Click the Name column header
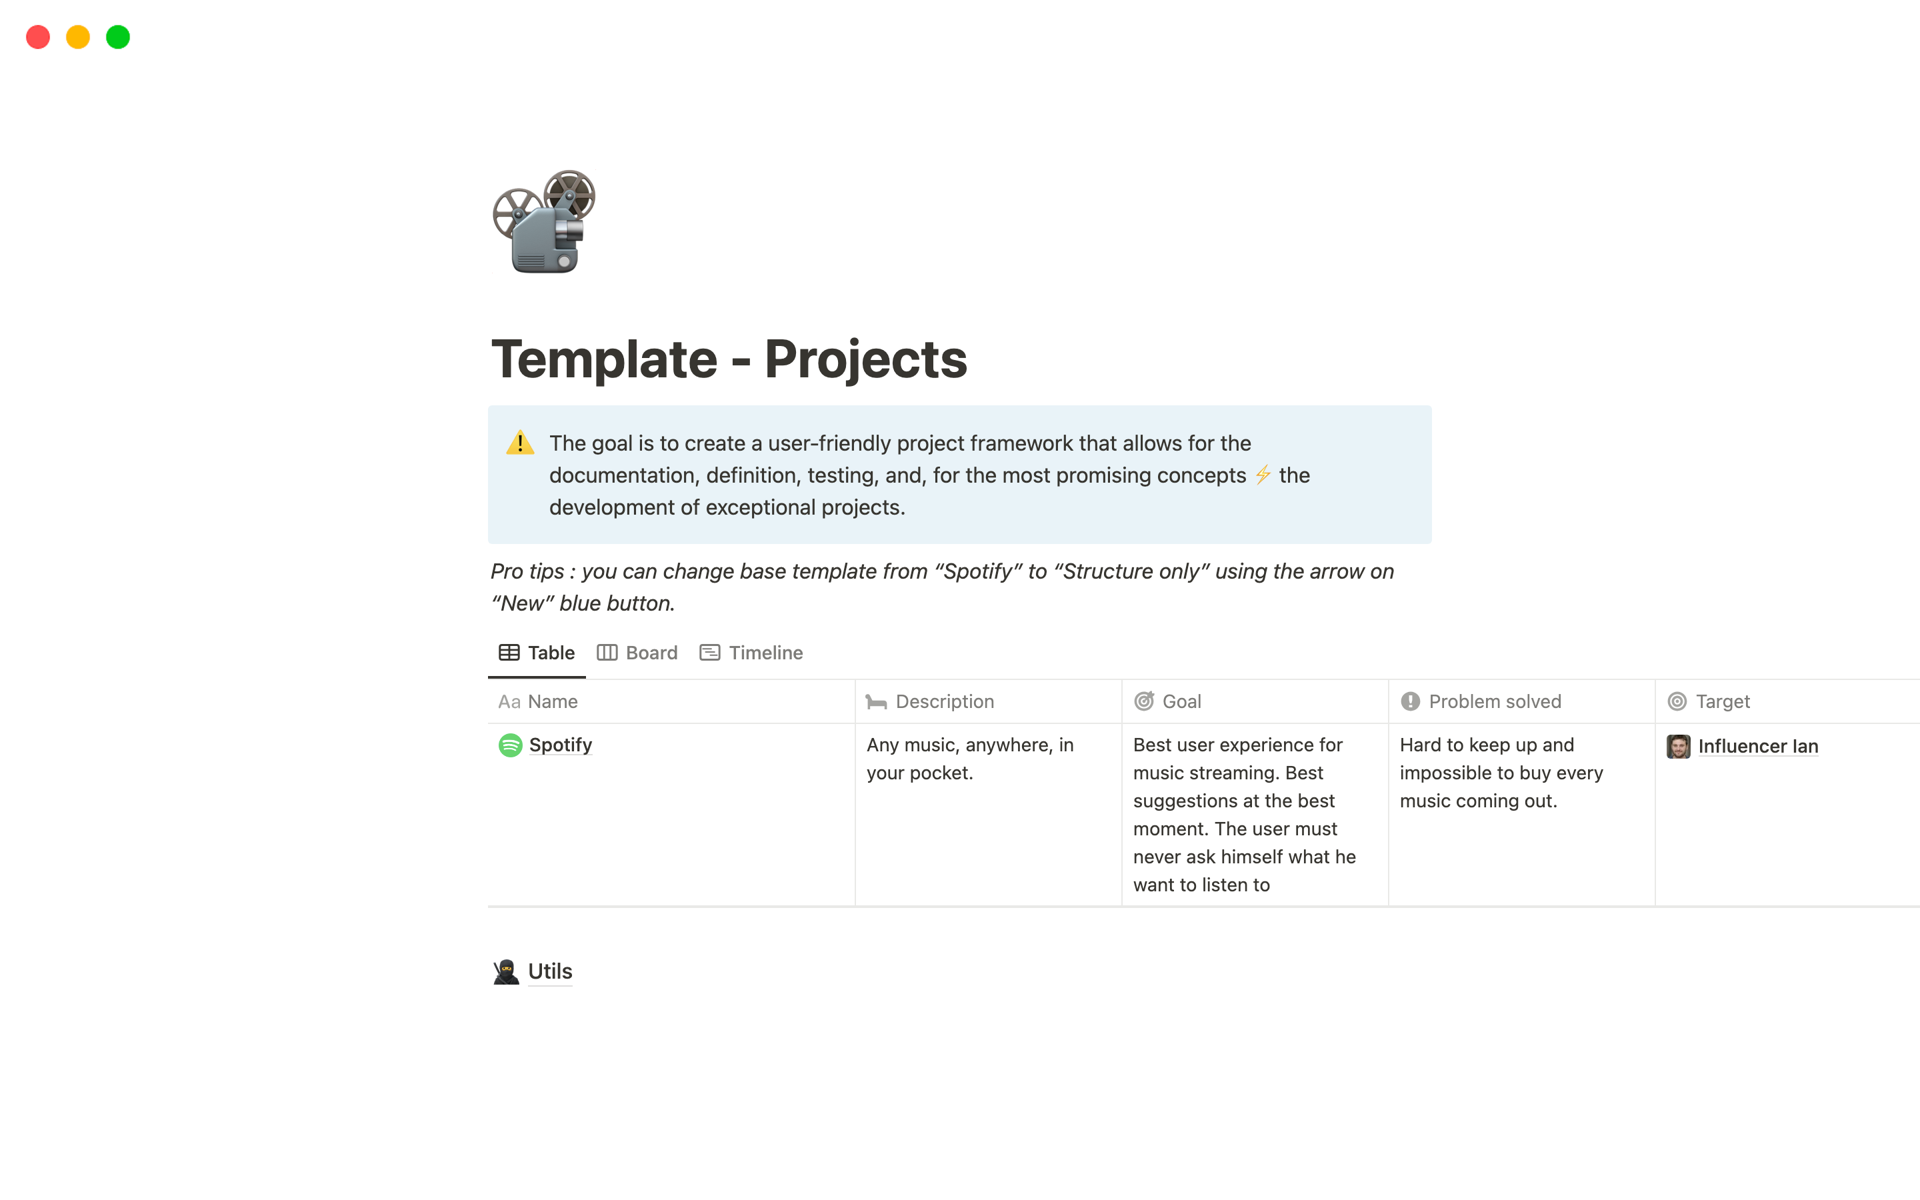The height and width of the screenshot is (1200, 1920). point(551,701)
